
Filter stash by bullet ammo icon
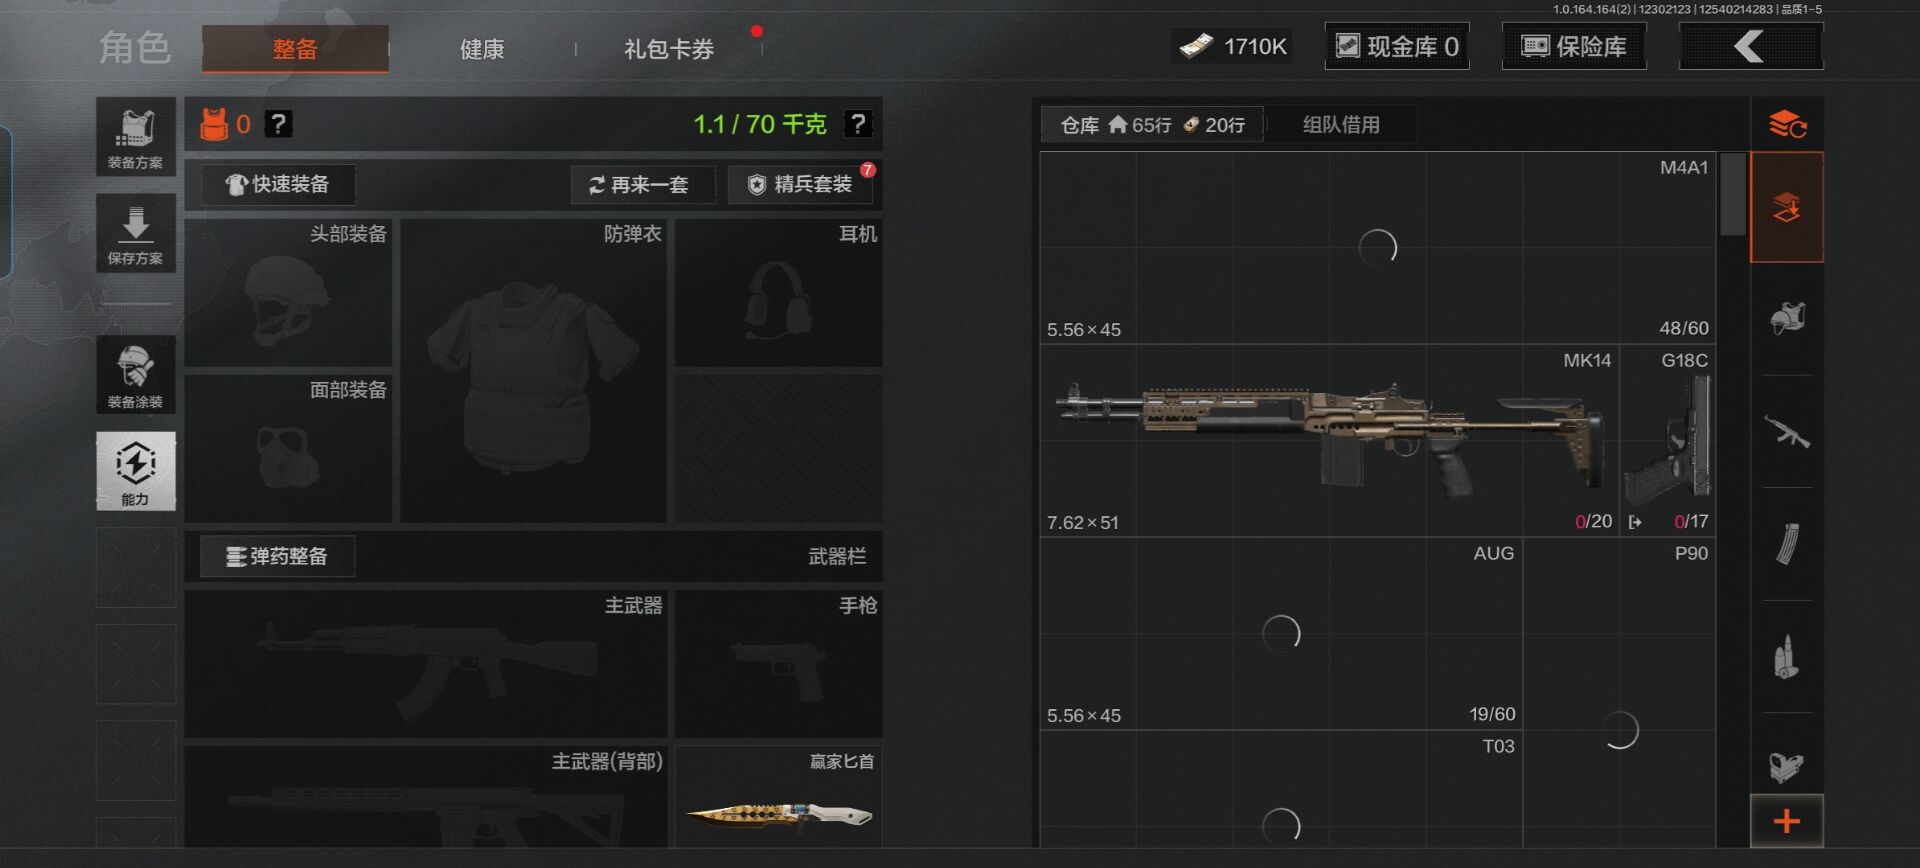tap(1787, 657)
